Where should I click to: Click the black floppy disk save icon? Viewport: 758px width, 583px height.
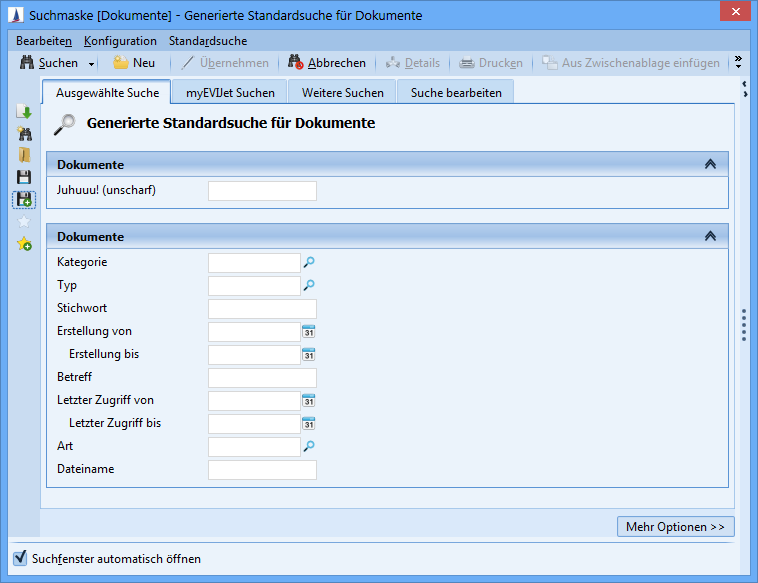[24, 177]
